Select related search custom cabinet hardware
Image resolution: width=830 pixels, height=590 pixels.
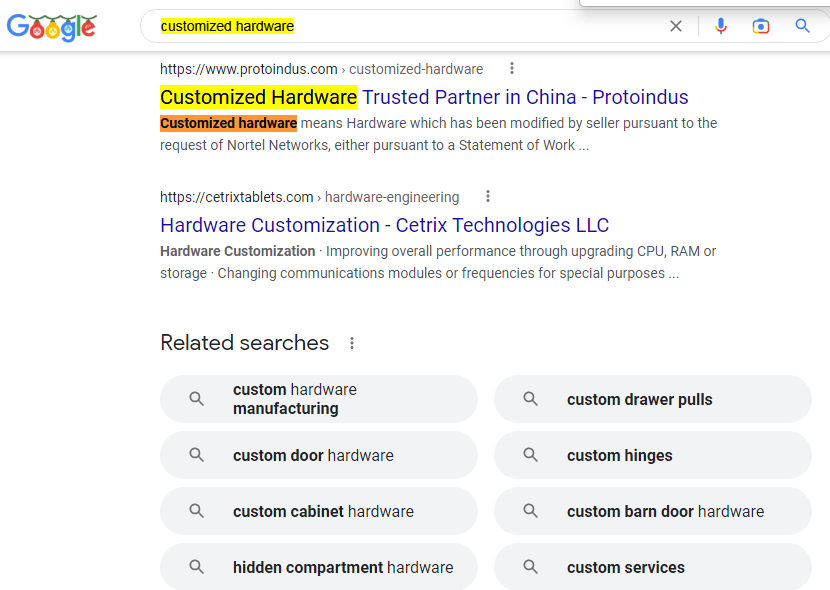pyautogui.click(x=319, y=511)
